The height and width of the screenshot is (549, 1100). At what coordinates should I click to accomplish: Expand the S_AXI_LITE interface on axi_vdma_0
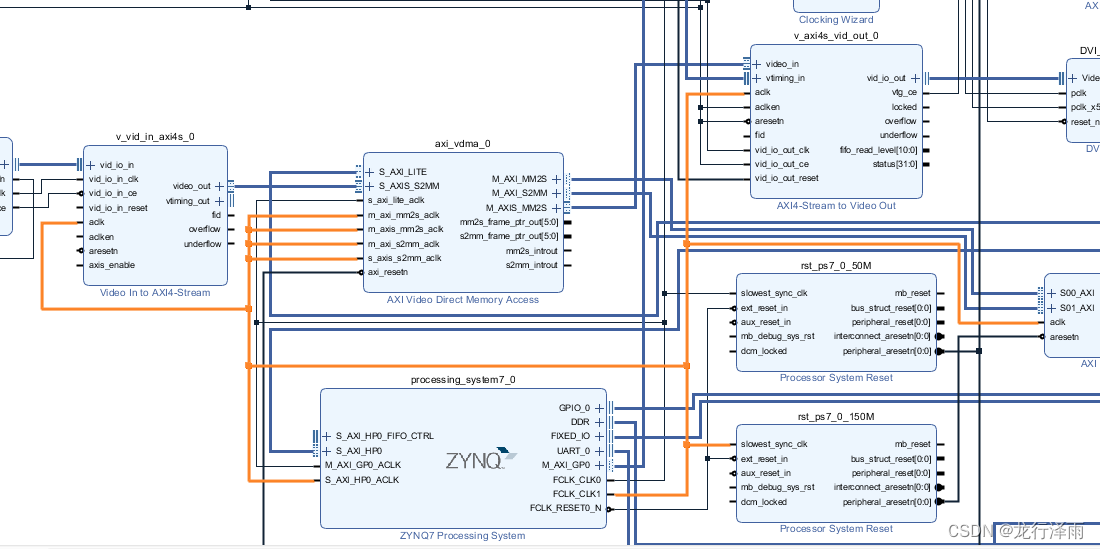tap(370, 172)
